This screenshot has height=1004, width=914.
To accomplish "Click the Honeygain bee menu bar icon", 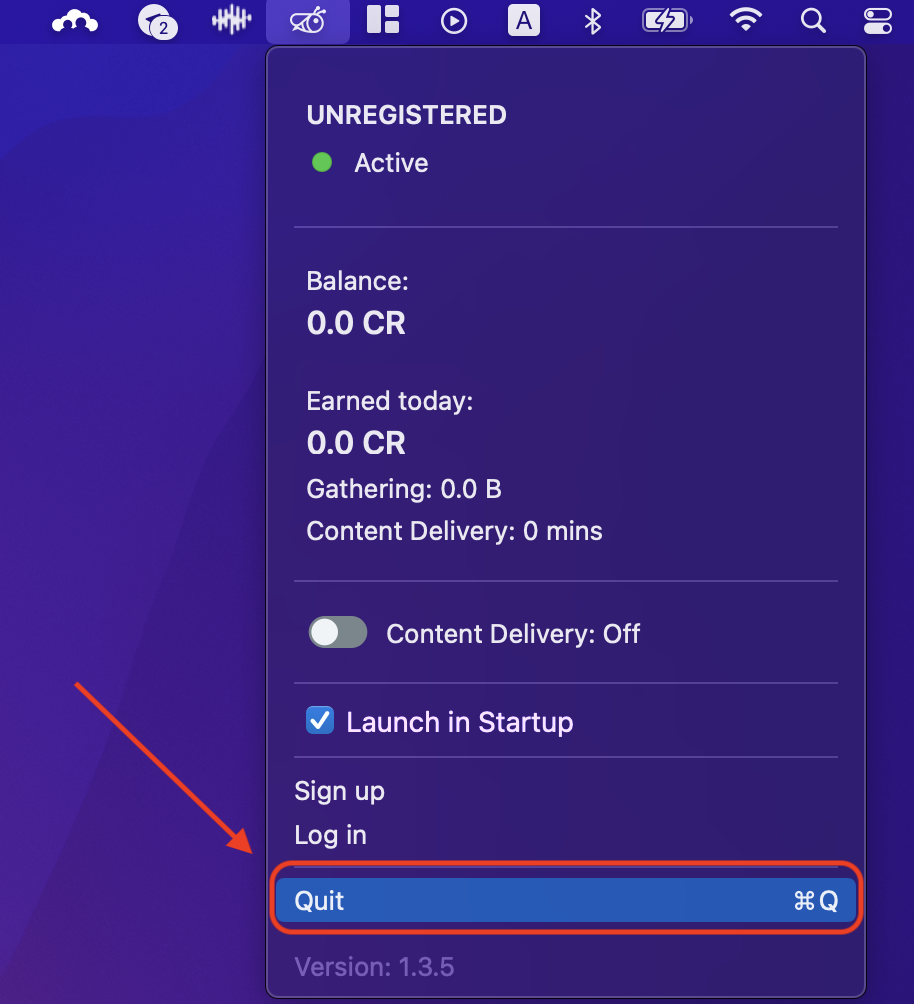I will (308, 21).
